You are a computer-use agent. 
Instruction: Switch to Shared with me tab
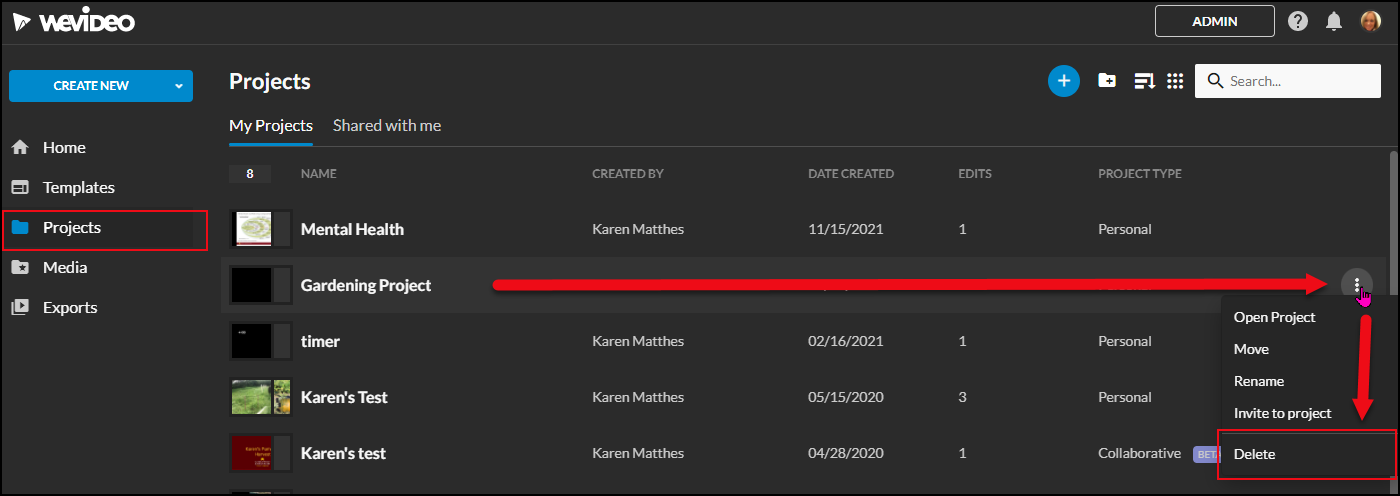(x=387, y=126)
